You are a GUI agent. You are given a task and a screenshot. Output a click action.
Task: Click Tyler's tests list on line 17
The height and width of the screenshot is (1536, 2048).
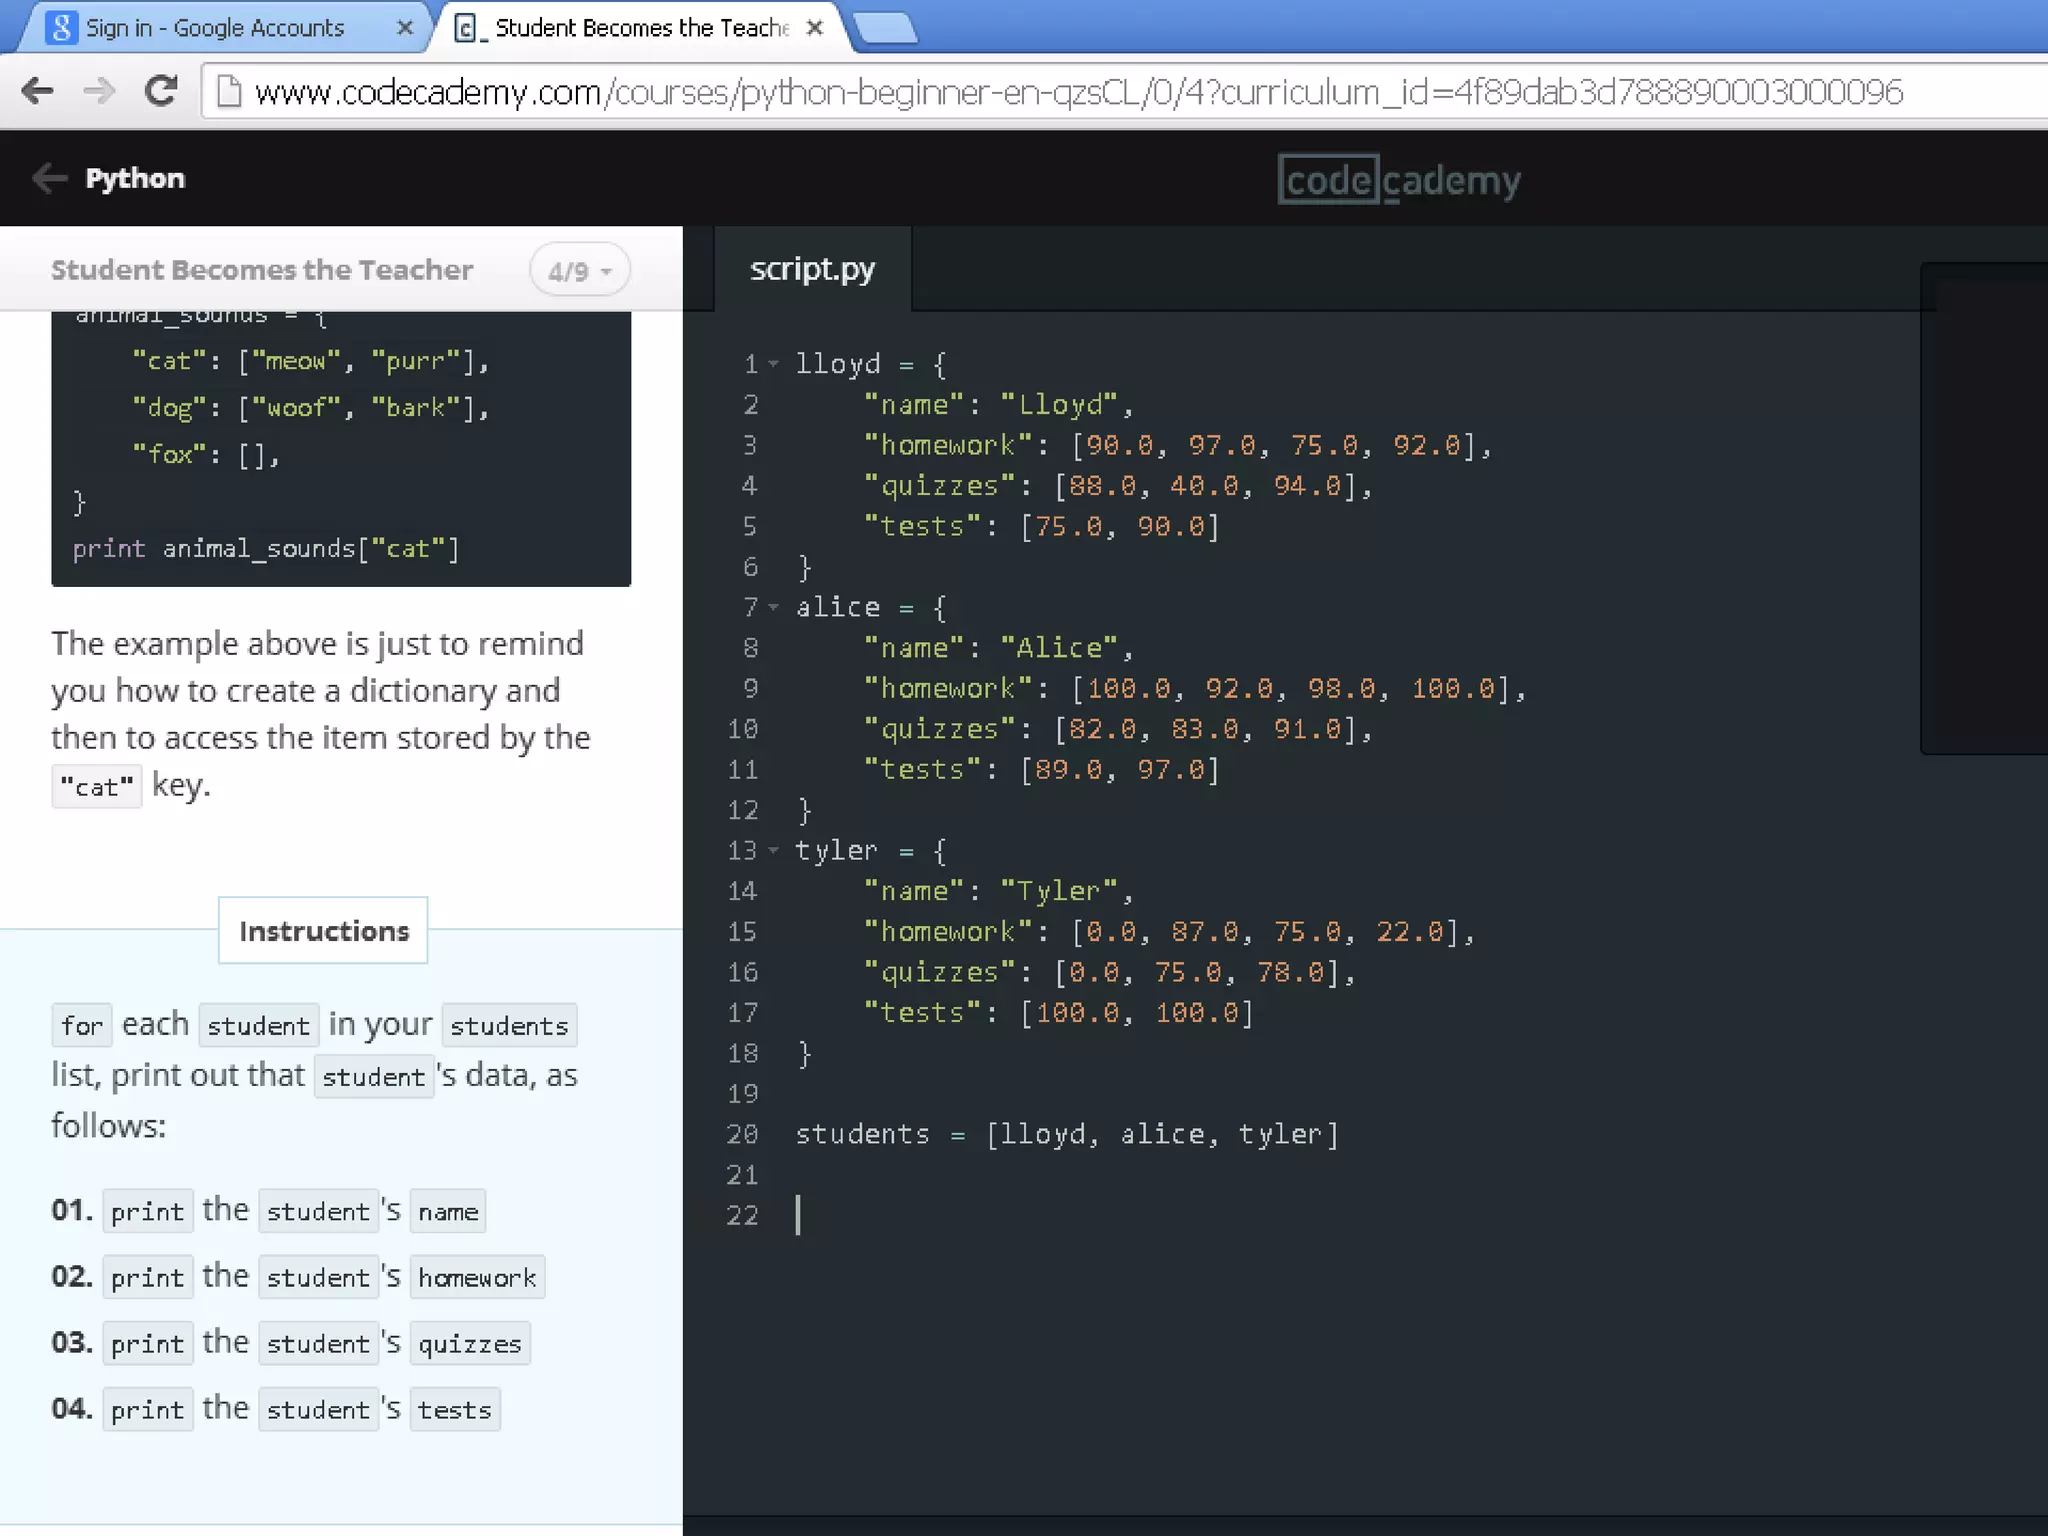(x=1058, y=1013)
